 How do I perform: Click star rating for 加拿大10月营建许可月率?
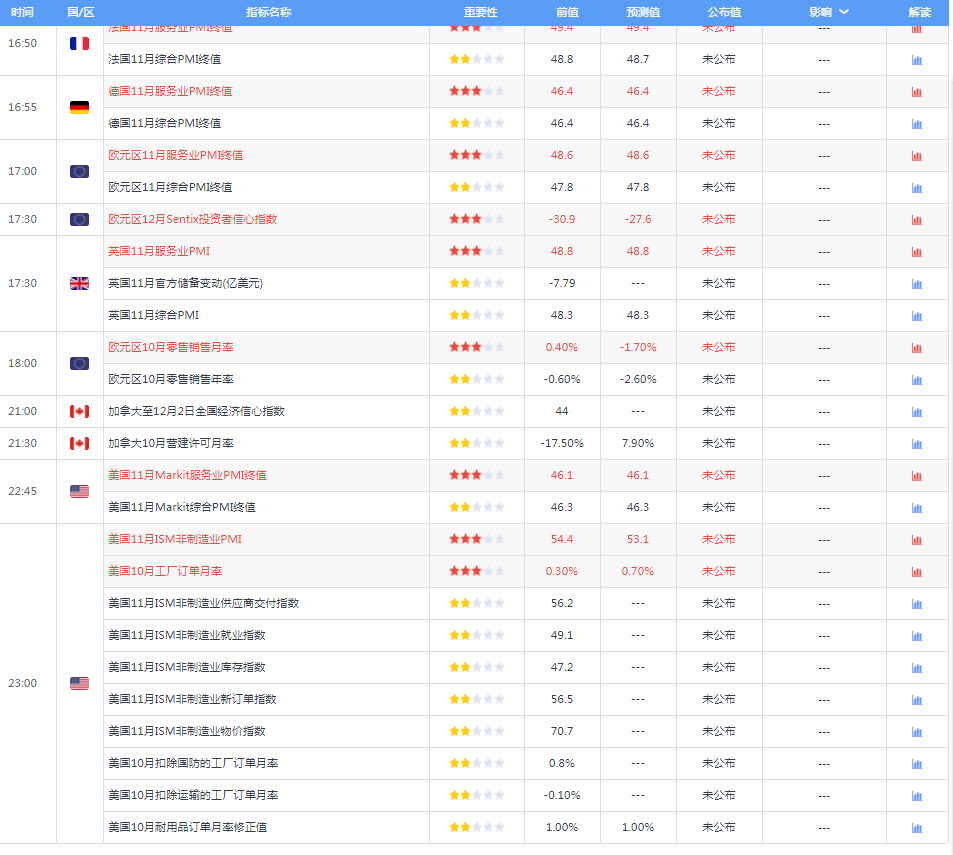pyautogui.click(x=476, y=443)
